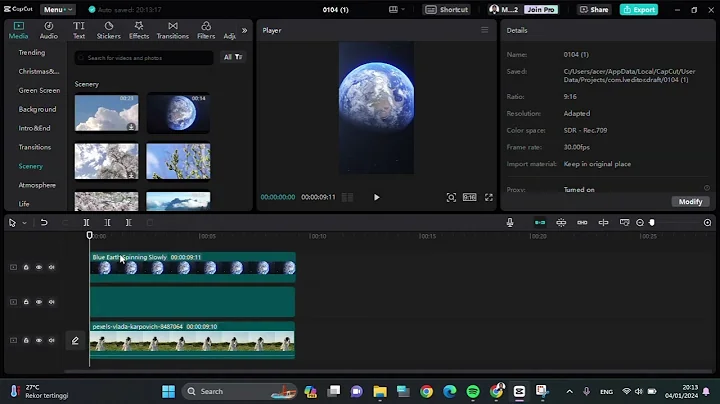This screenshot has width=720, height=404.
Task: Open the Player panel menu icon
Action: coord(484,30)
